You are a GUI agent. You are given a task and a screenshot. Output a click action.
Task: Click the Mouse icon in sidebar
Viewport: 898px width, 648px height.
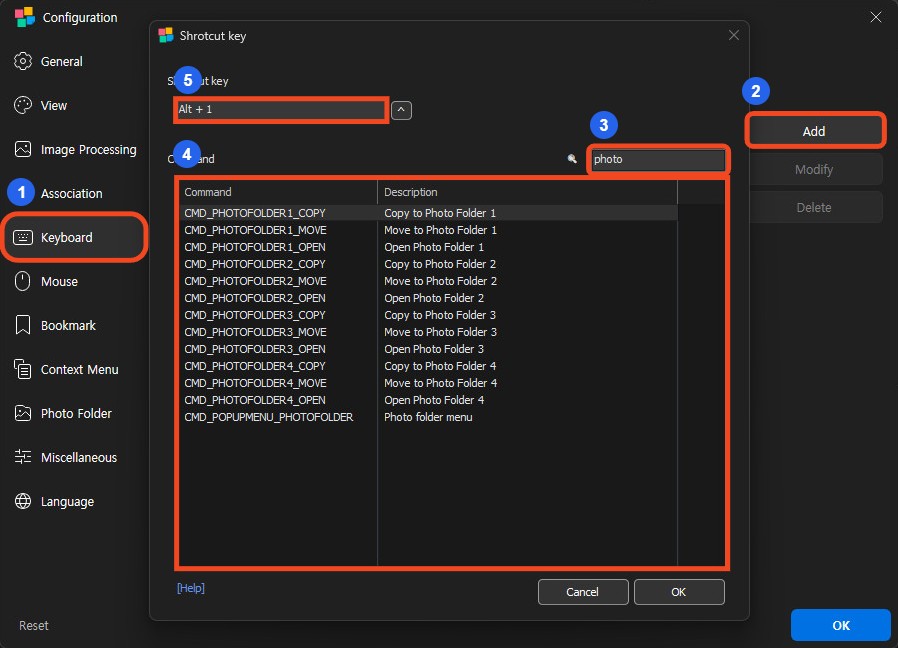point(22,281)
